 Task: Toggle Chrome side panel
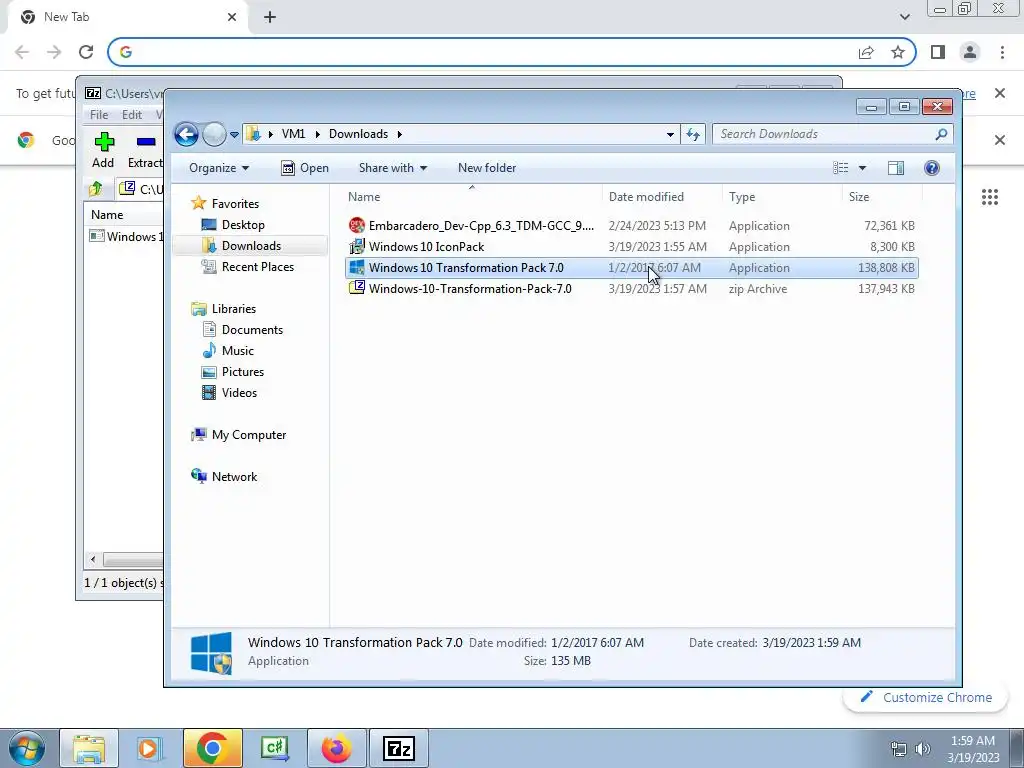[x=938, y=52]
